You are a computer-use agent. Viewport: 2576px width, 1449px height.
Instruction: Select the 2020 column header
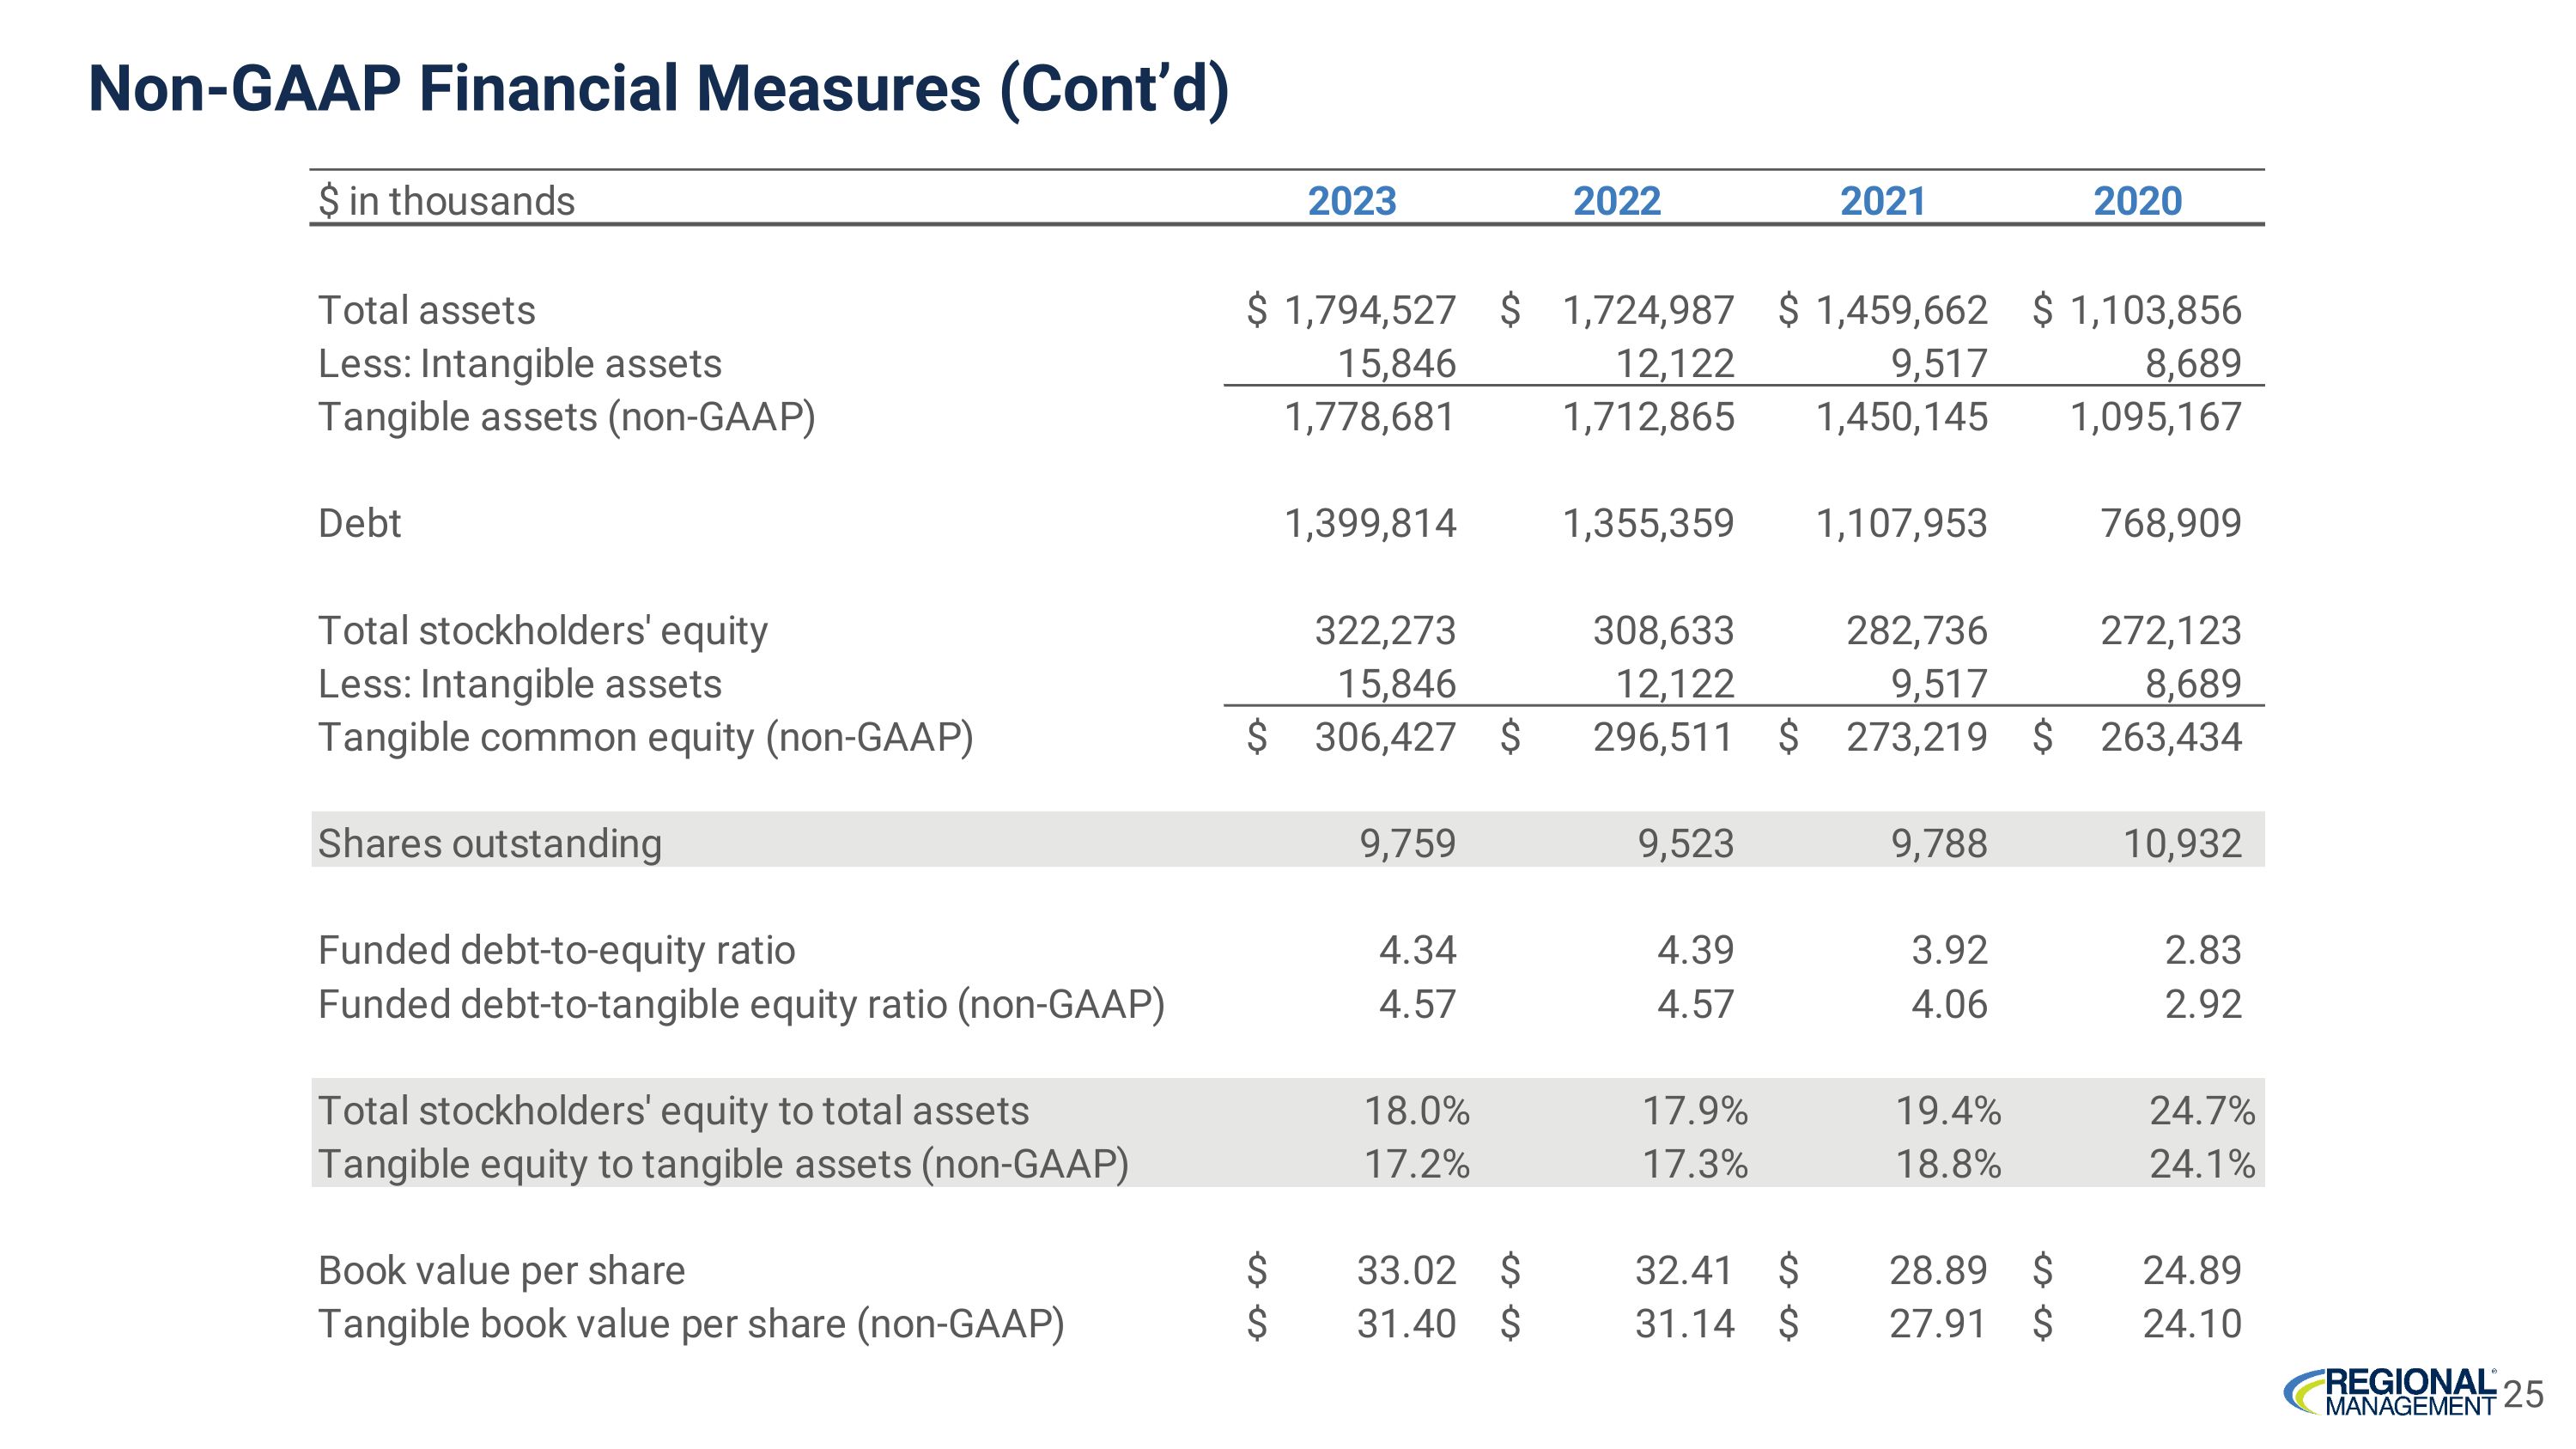[2137, 201]
